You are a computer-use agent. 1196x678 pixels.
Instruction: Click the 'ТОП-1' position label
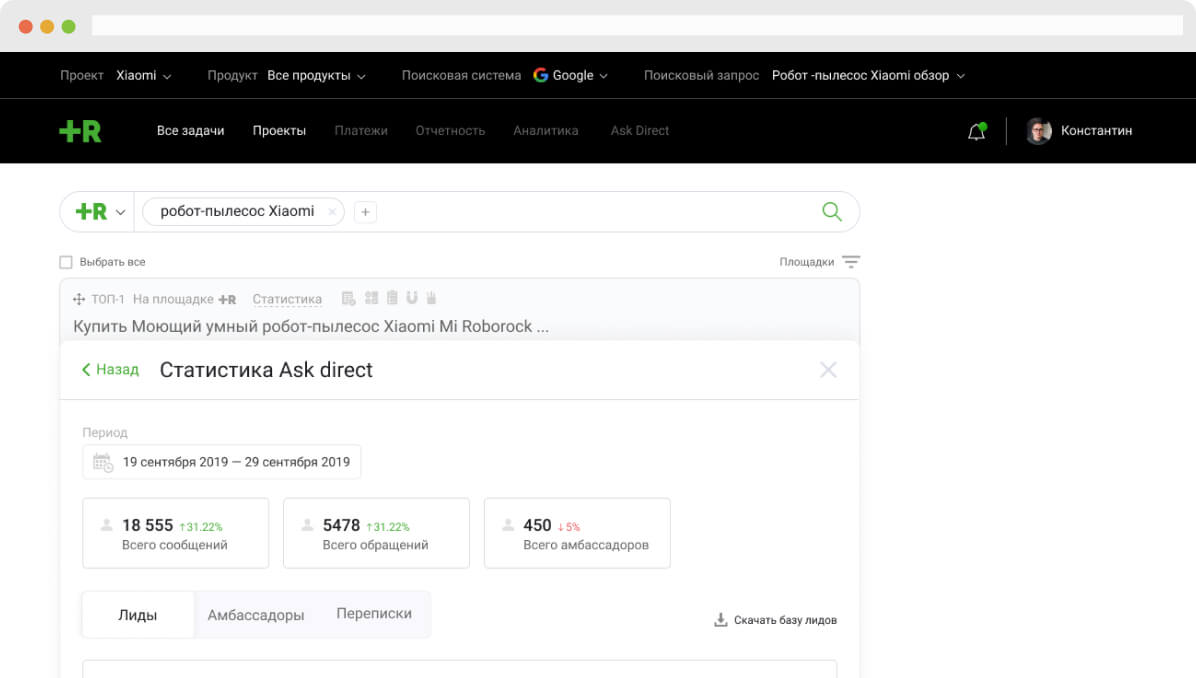point(108,299)
